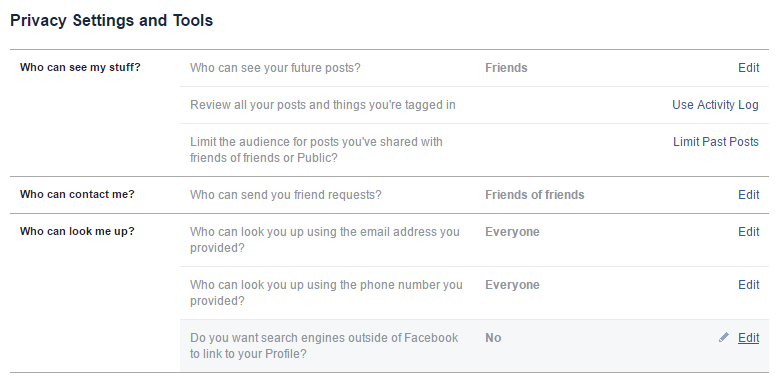Edit who can send you friend requests

[x=748, y=195]
